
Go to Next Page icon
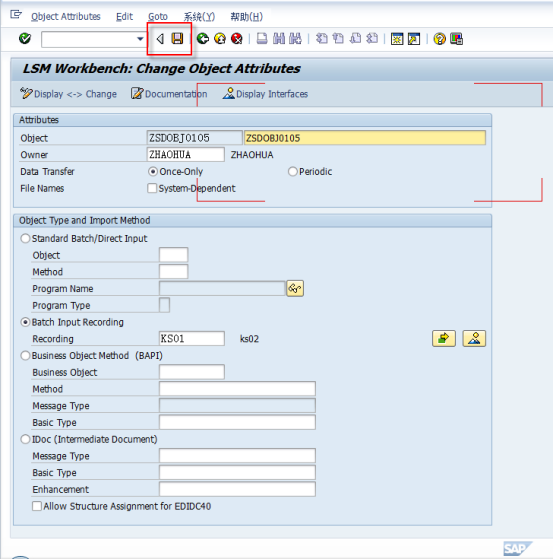coord(355,39)
